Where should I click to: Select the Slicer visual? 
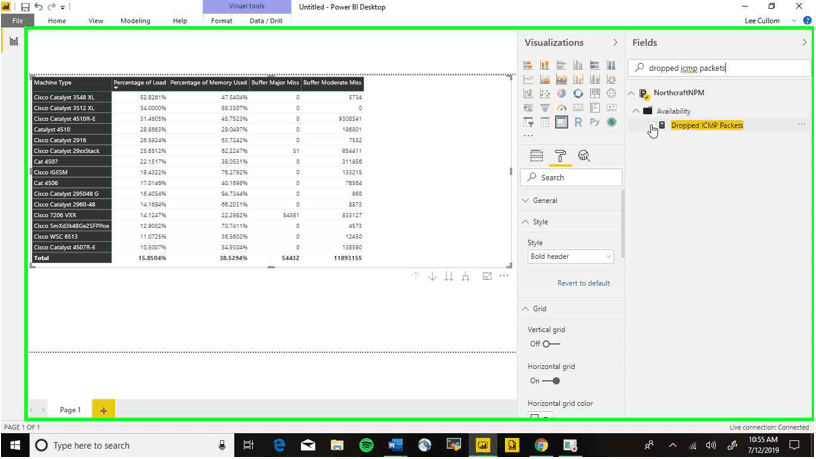click(528, 122)
